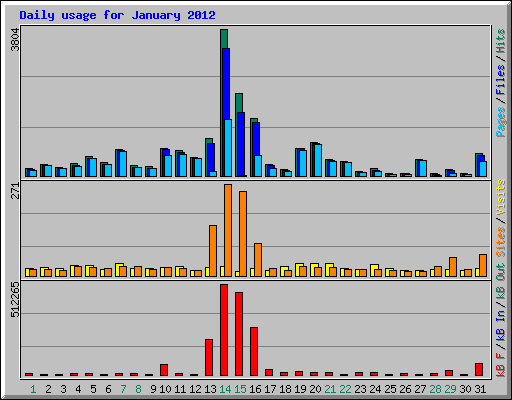Click the cyan pages bar for day 19
This screenshot has width=512, height=400.
coord(303,163)
